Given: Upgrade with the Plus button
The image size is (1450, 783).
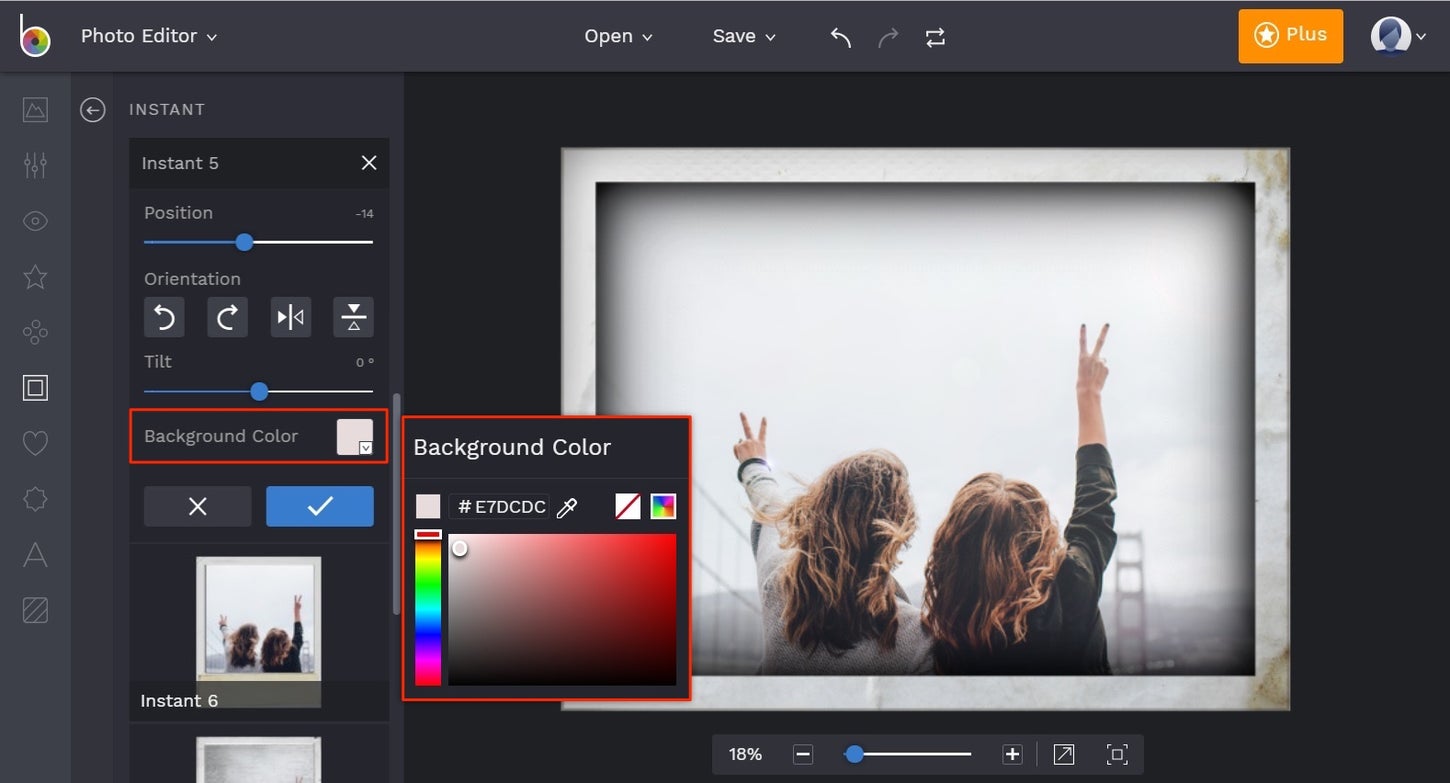Looking at the screenshot, I should pyautogui.click(x=1291, y=36).
